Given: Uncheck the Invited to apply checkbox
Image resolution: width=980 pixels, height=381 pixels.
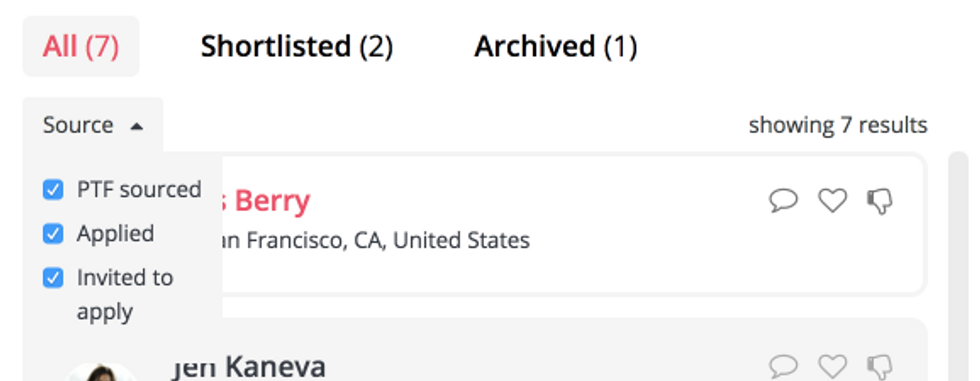Looking at the screenshot, I should 53,277.
